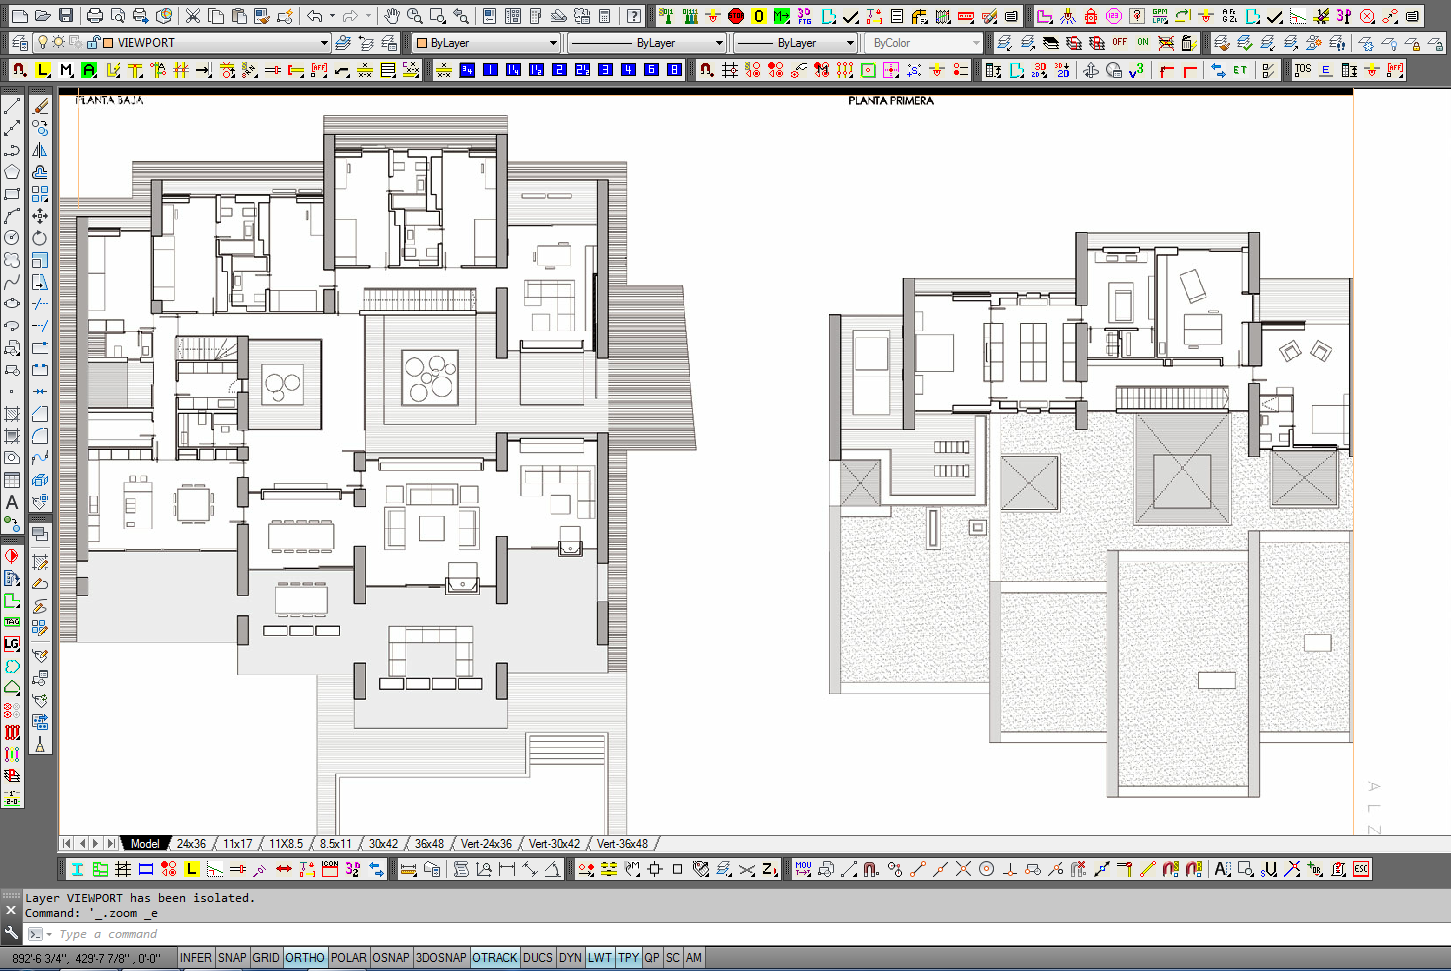Open the ByLayer color swatch control
This screenshot has width=1451, height=971.
[x=486, y=43]
